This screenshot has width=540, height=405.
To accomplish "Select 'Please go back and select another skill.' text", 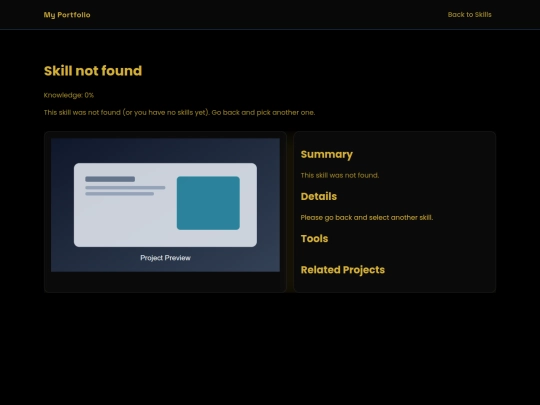I will point(367,218).
